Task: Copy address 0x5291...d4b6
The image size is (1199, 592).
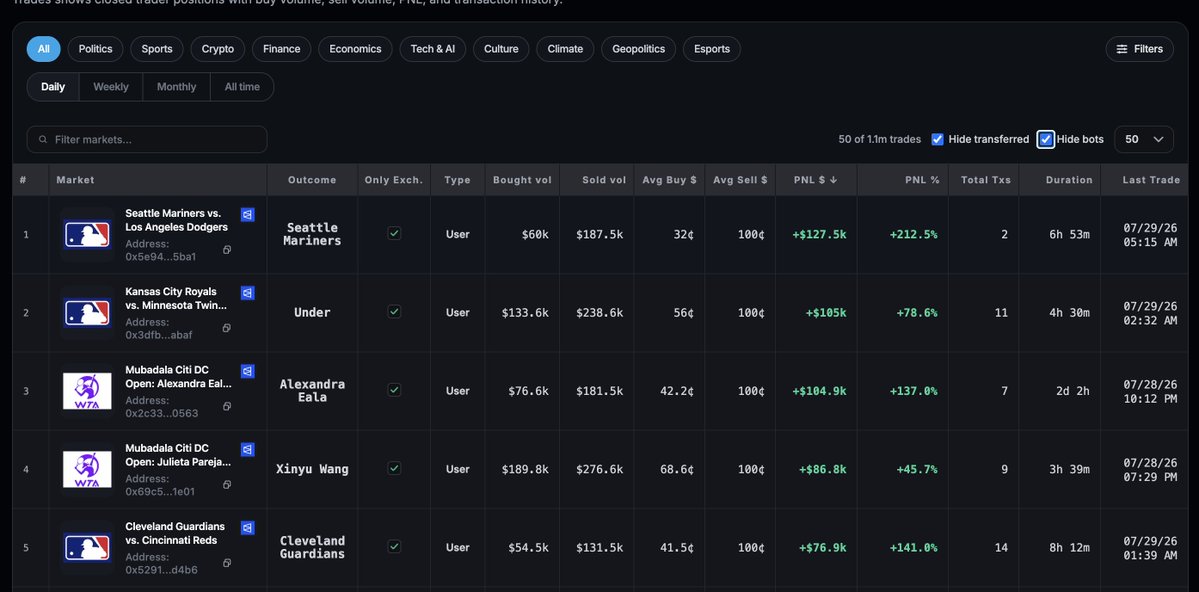Action: pyautogui.click(x=227, y=563)
